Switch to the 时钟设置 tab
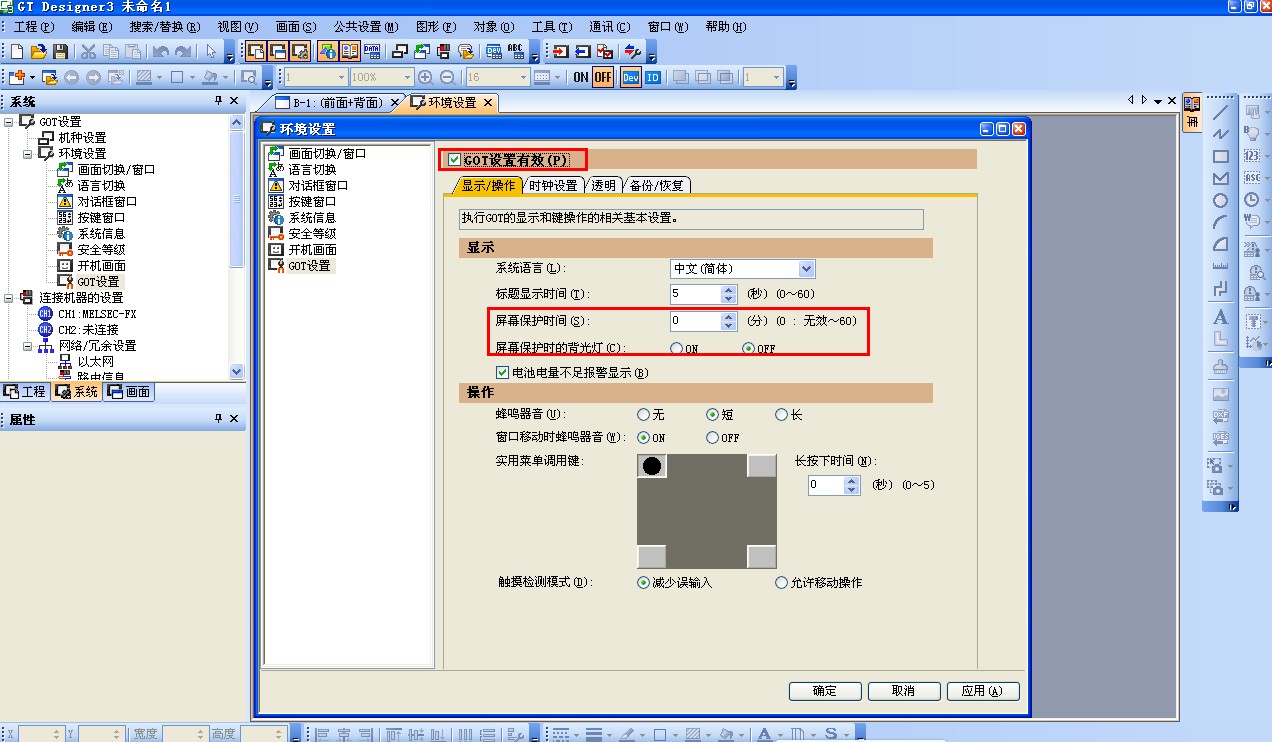This screenshot has height=742, width=1272. [x=553, y=185]
